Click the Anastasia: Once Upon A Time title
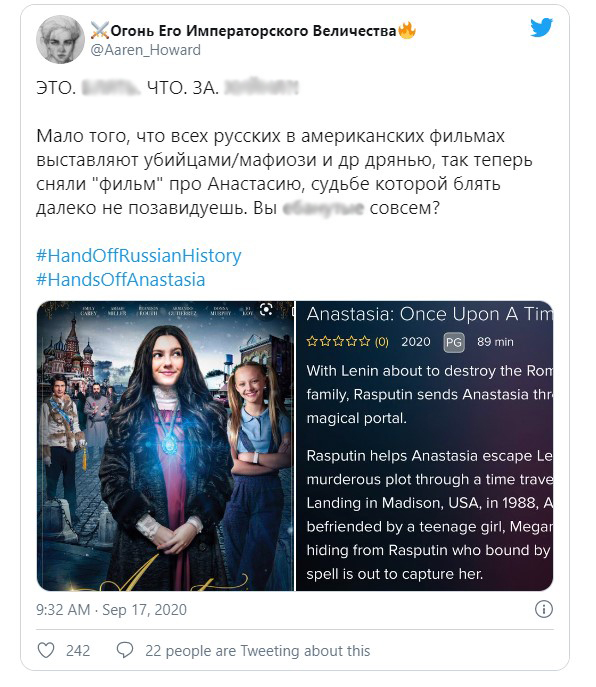The height and width of the screenshot is (687, 596). coord(429,314)
